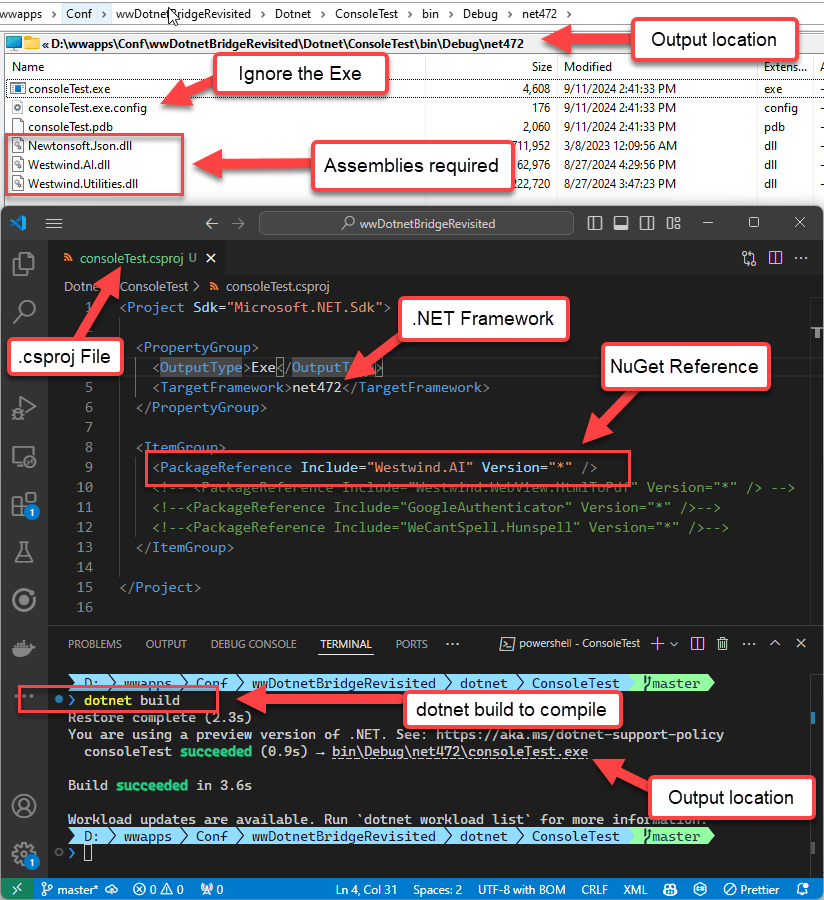Open the Explorer view in activity bar
The image size is (824, 900).
coord(23,264)
